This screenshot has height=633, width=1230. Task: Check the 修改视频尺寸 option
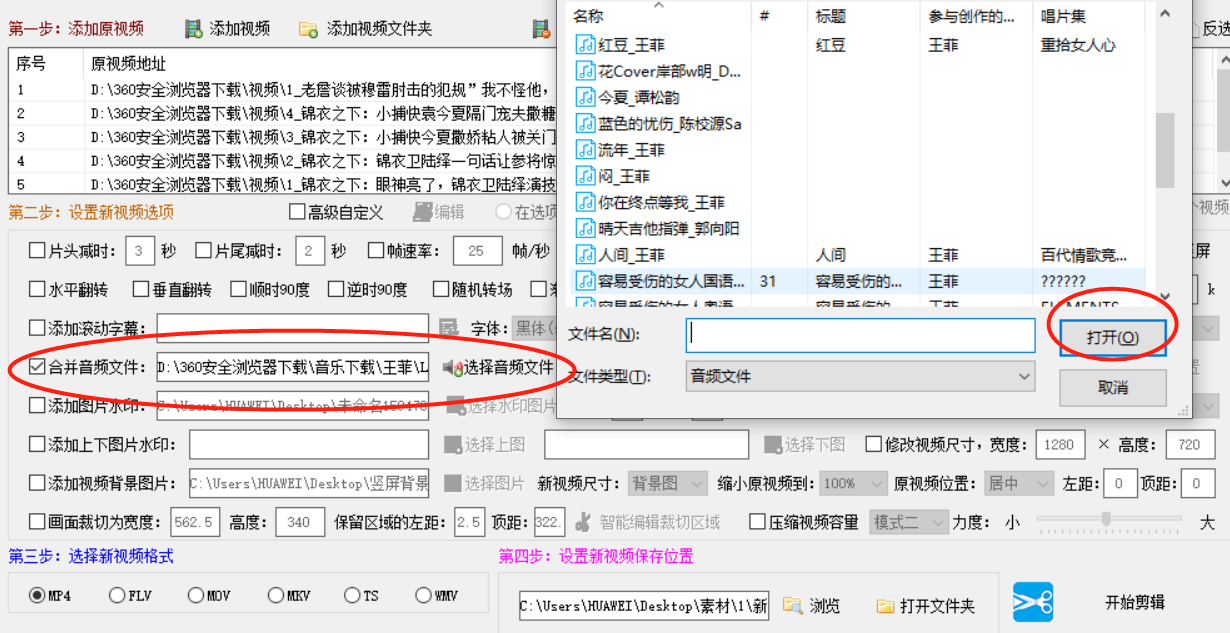coord(873,444)
